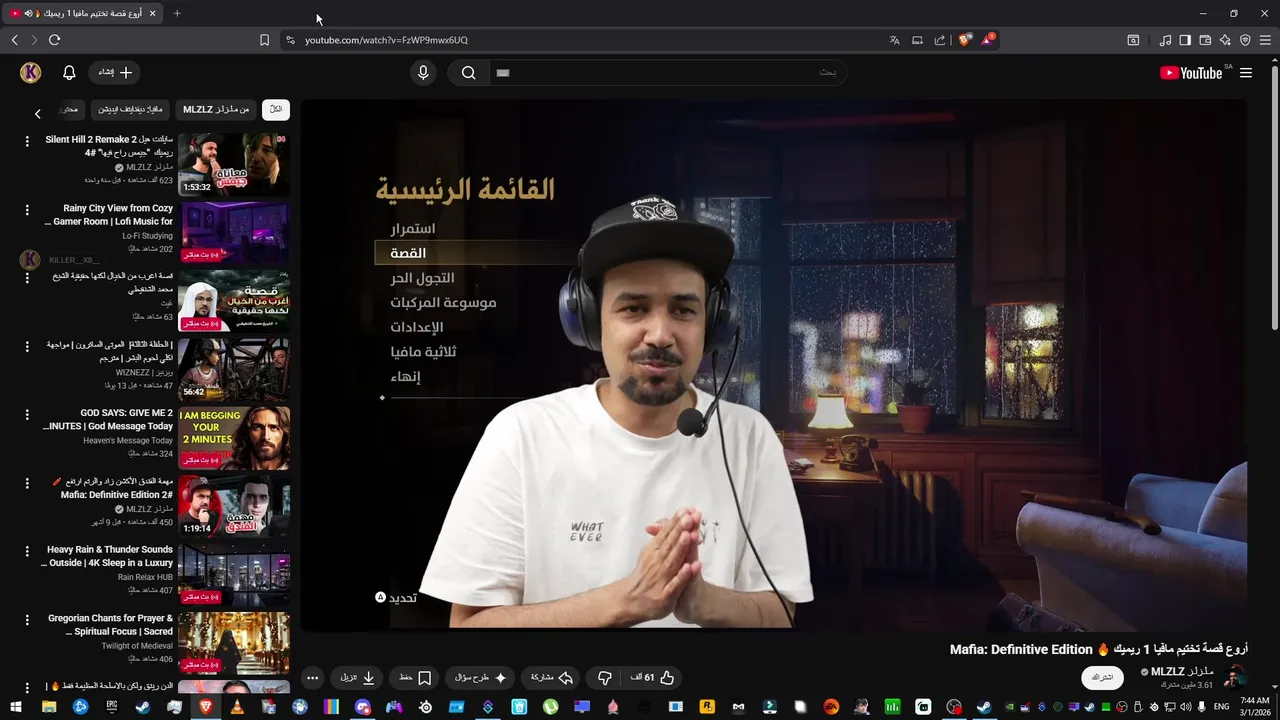Open the YouTube hamburger guide menu
Image resolution: width=1280 pixels, height=720 pixels.
pyautogui.click(x=1246, y=73)
